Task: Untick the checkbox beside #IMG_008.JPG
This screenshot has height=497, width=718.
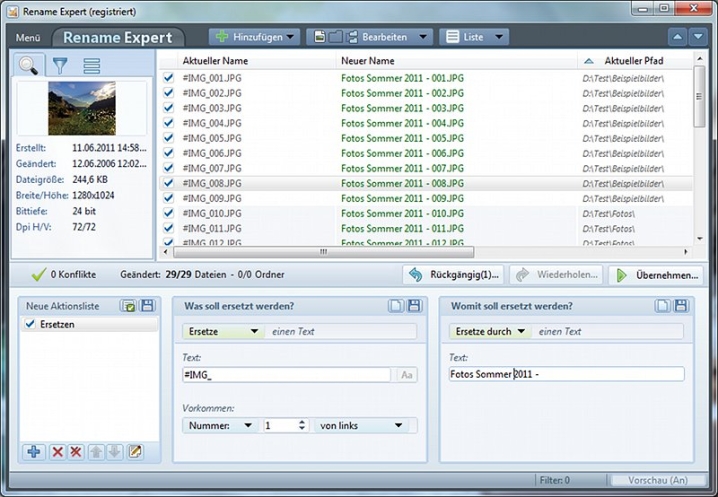Action: pos(168,184)
